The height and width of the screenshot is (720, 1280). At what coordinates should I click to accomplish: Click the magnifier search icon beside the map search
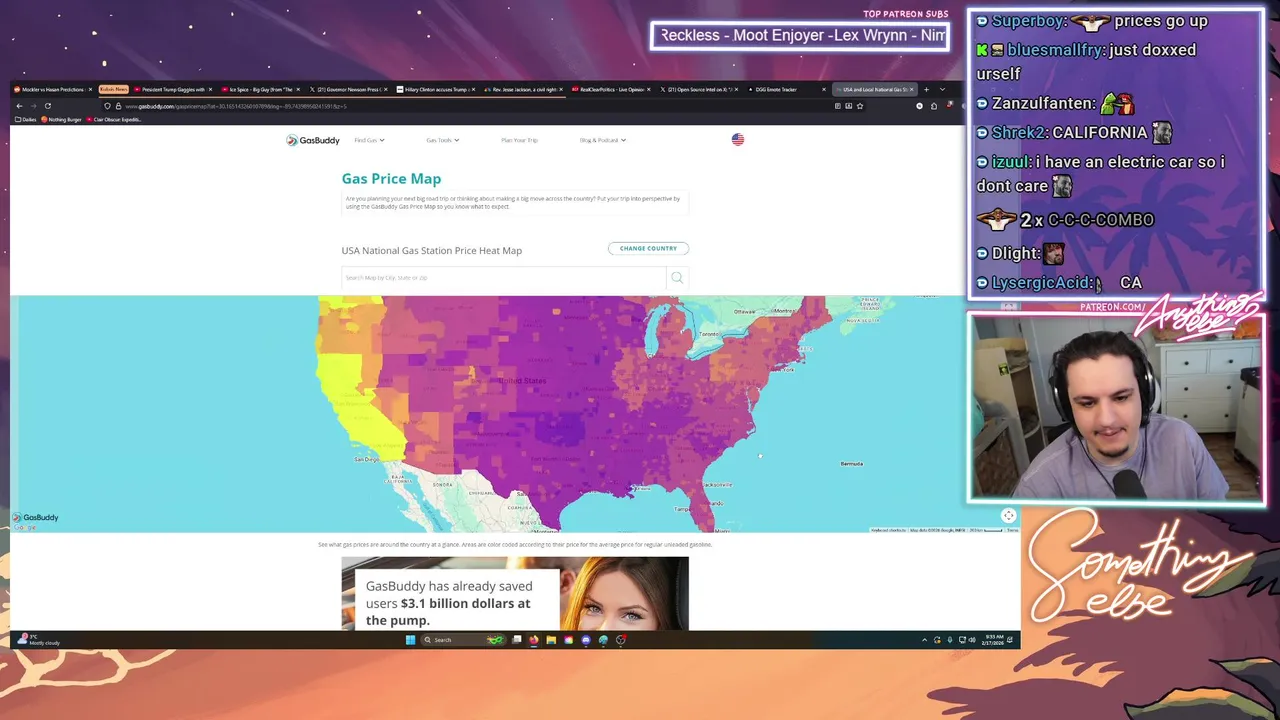point(677,277)
